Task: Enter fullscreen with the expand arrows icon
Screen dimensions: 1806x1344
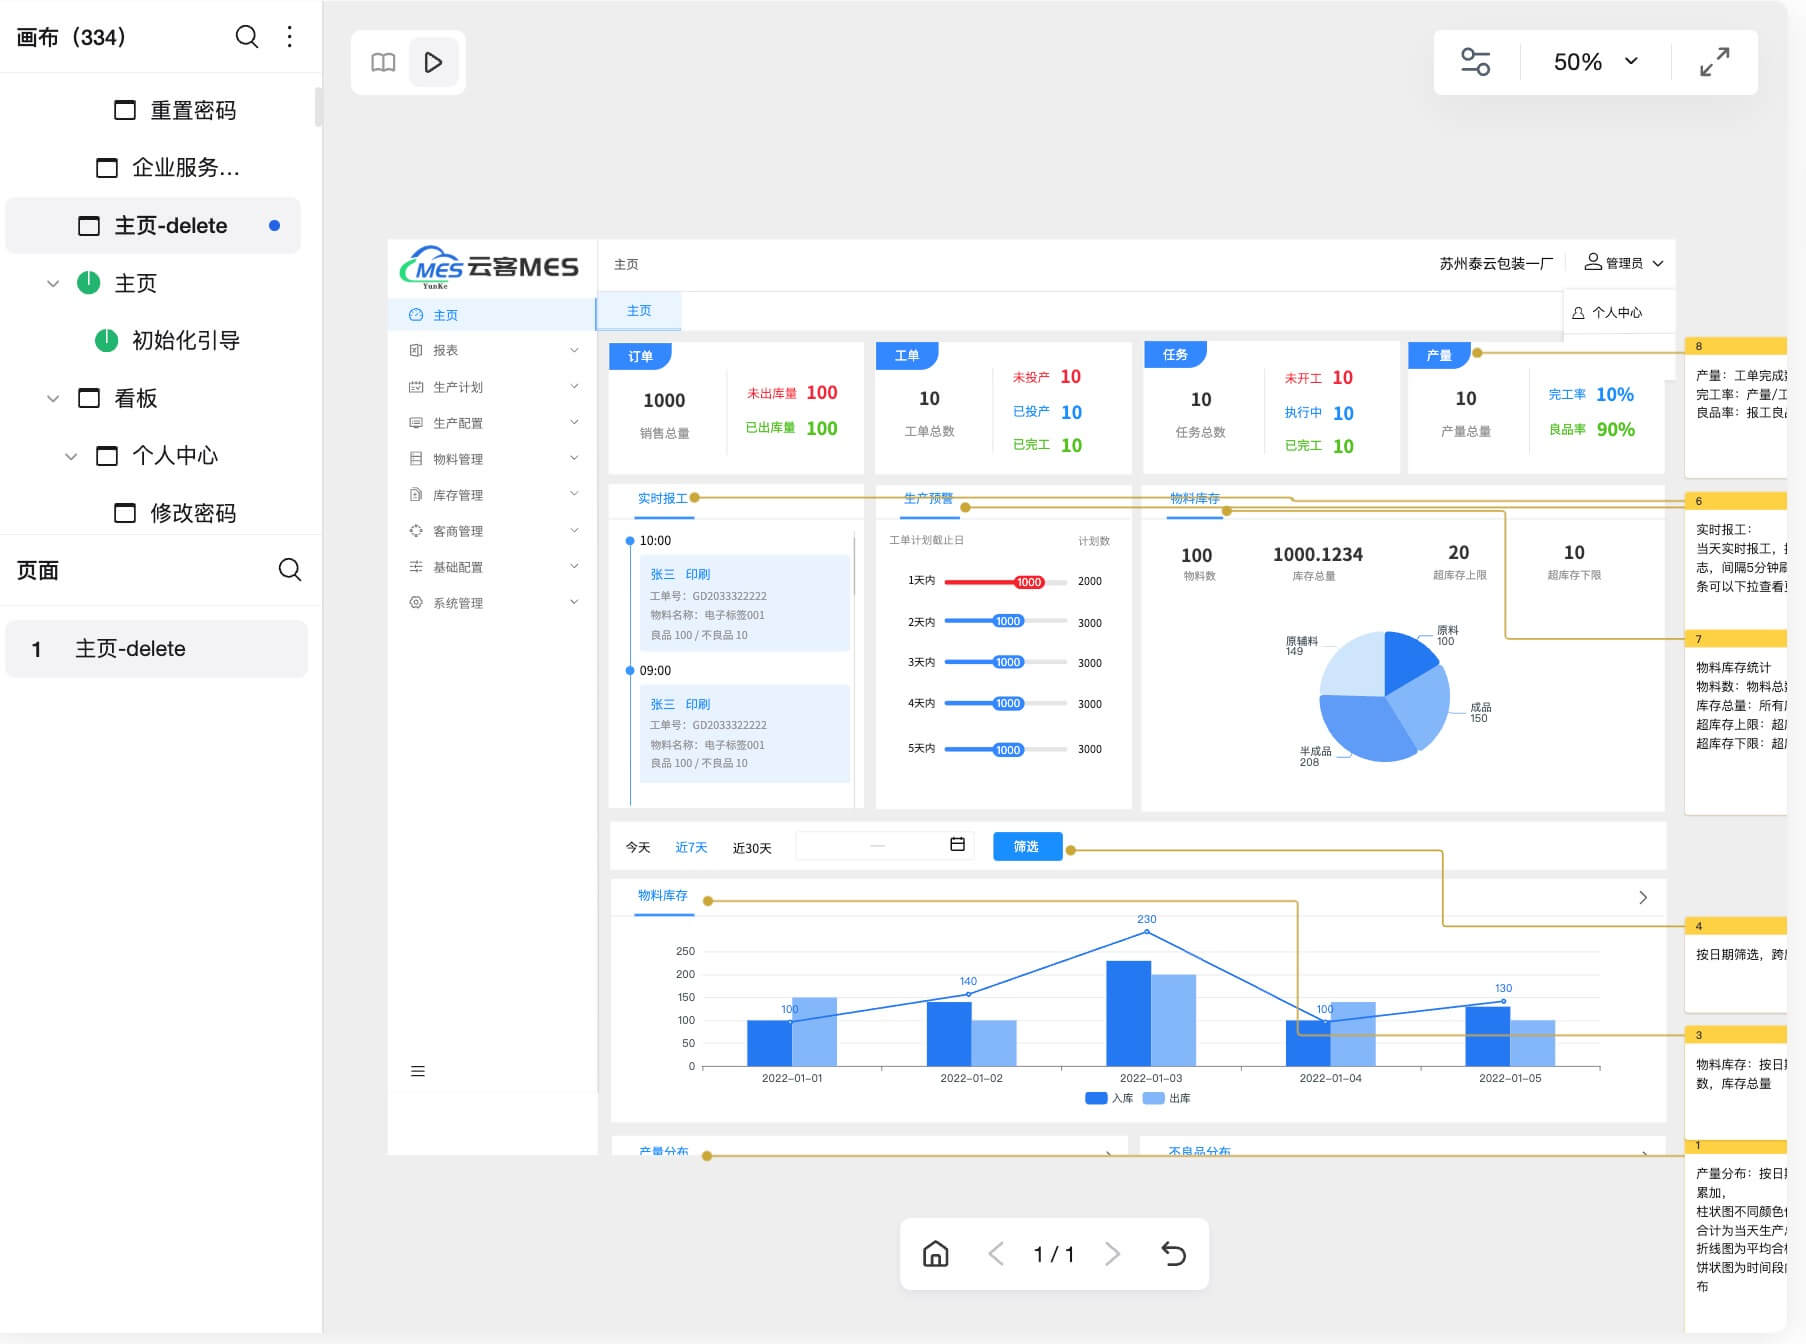Action: coord(1714,62)
